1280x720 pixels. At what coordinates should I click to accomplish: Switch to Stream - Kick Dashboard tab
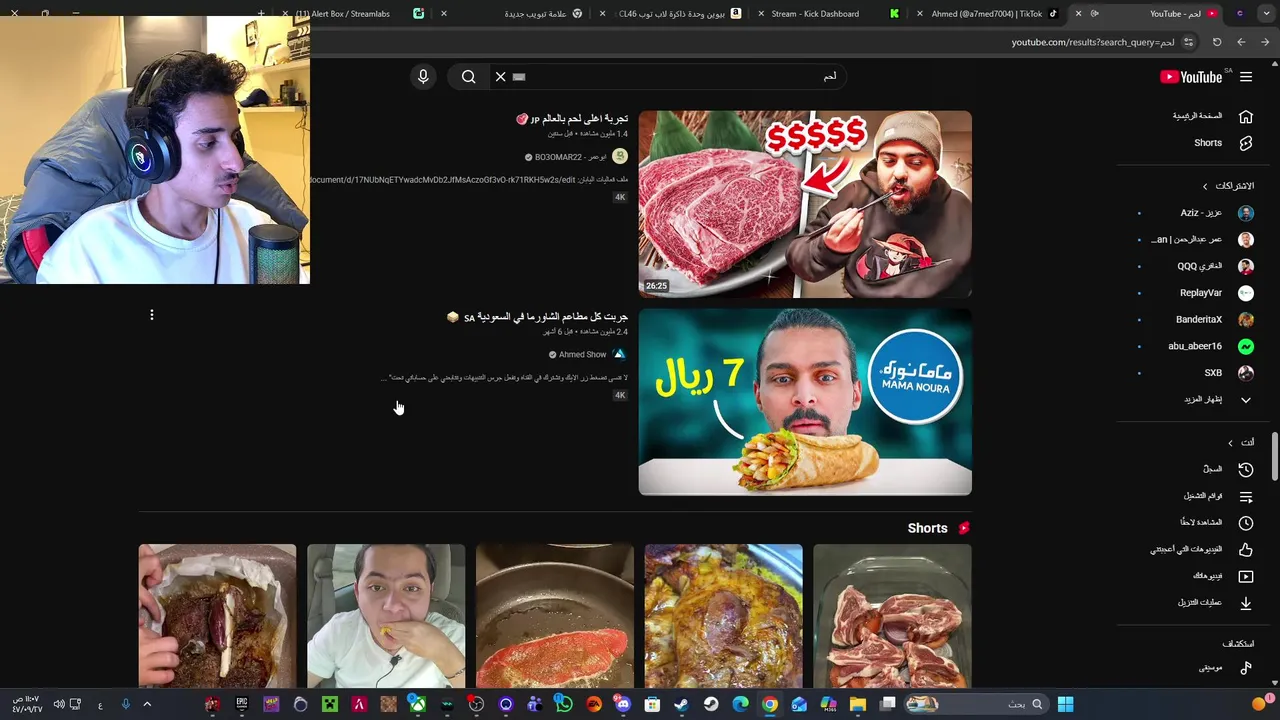[x=815, y=14]
